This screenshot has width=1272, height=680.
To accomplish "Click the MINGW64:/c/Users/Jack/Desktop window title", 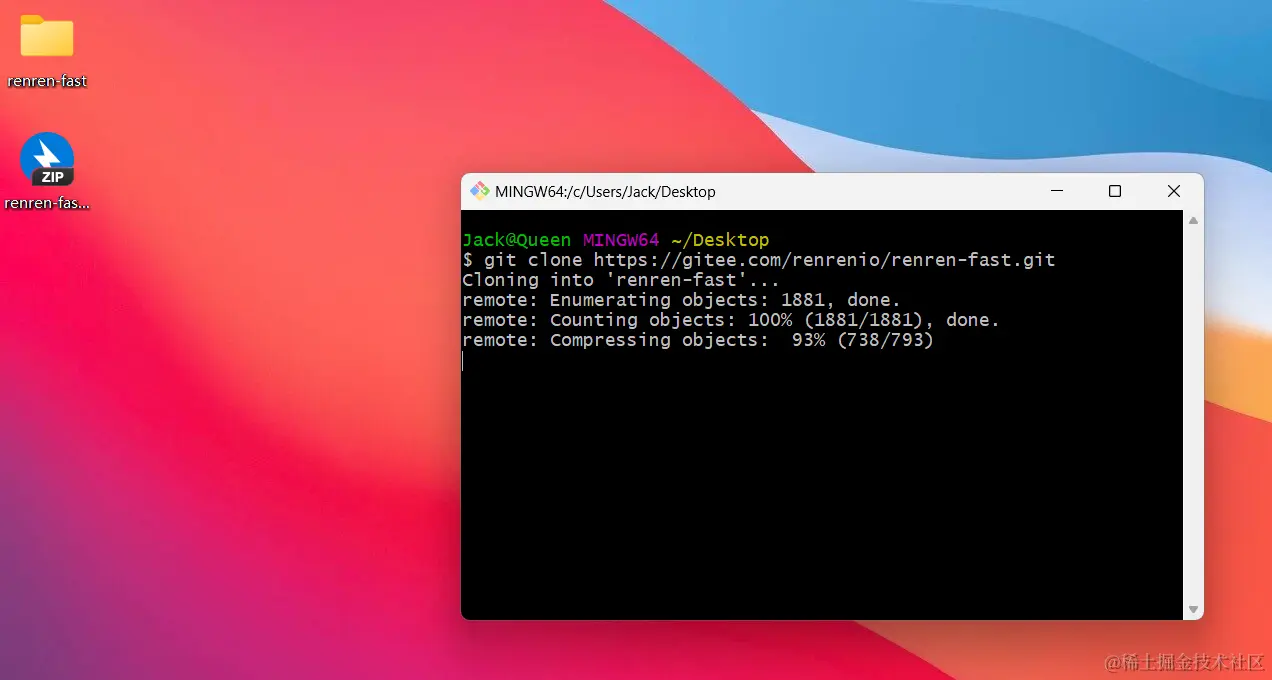I will pyautogui.click(x=605, y=192).
